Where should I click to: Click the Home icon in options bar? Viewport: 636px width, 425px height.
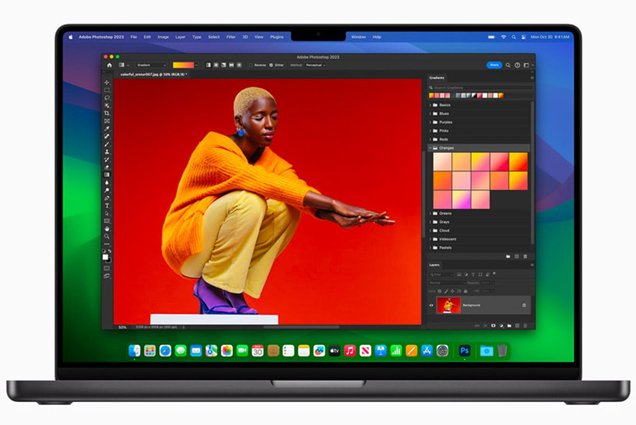point(109,65)
